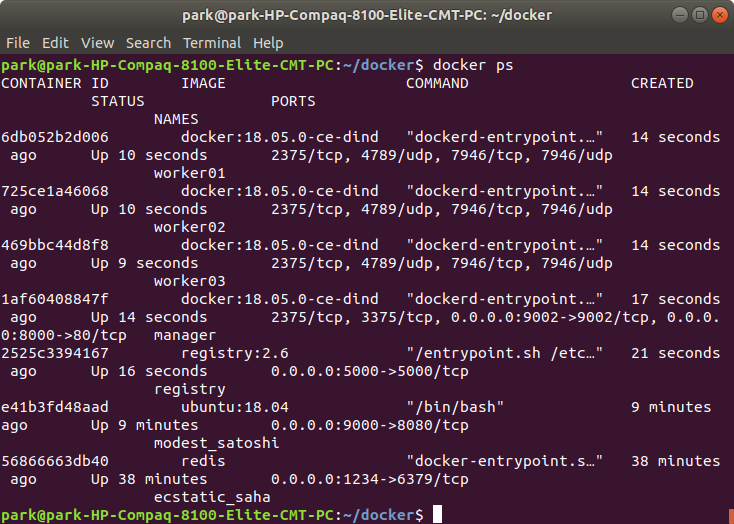
Task: Close the terminal window
Action: (719, 15)
